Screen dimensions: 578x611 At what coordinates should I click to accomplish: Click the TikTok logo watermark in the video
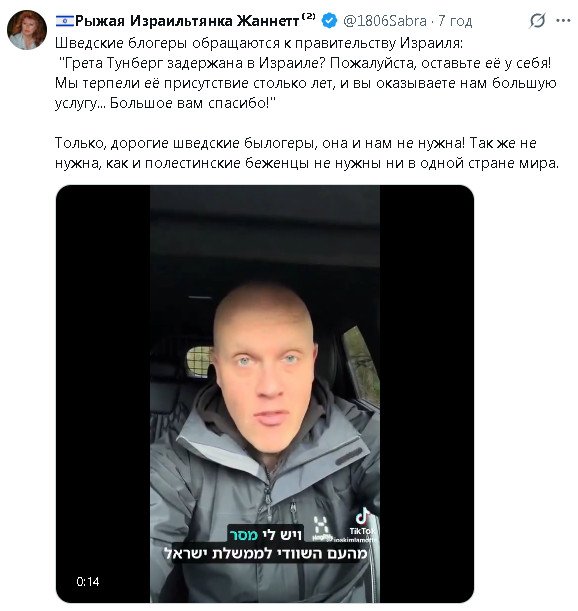362,522
